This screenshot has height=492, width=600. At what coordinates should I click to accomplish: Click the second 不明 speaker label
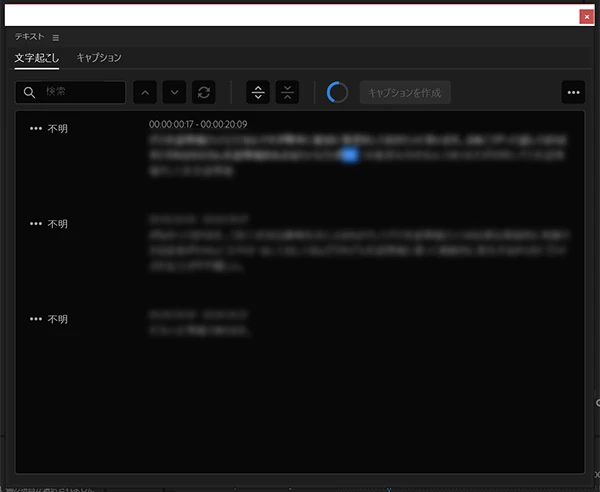click(57, 224)
